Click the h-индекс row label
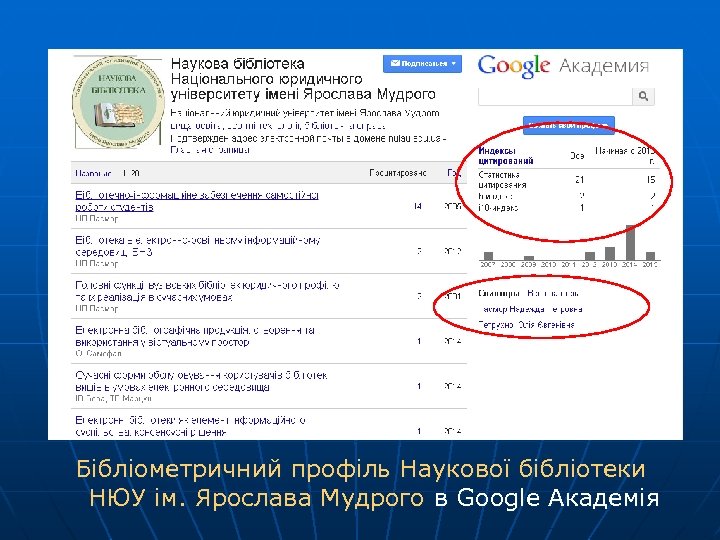 tap(495, 196)
